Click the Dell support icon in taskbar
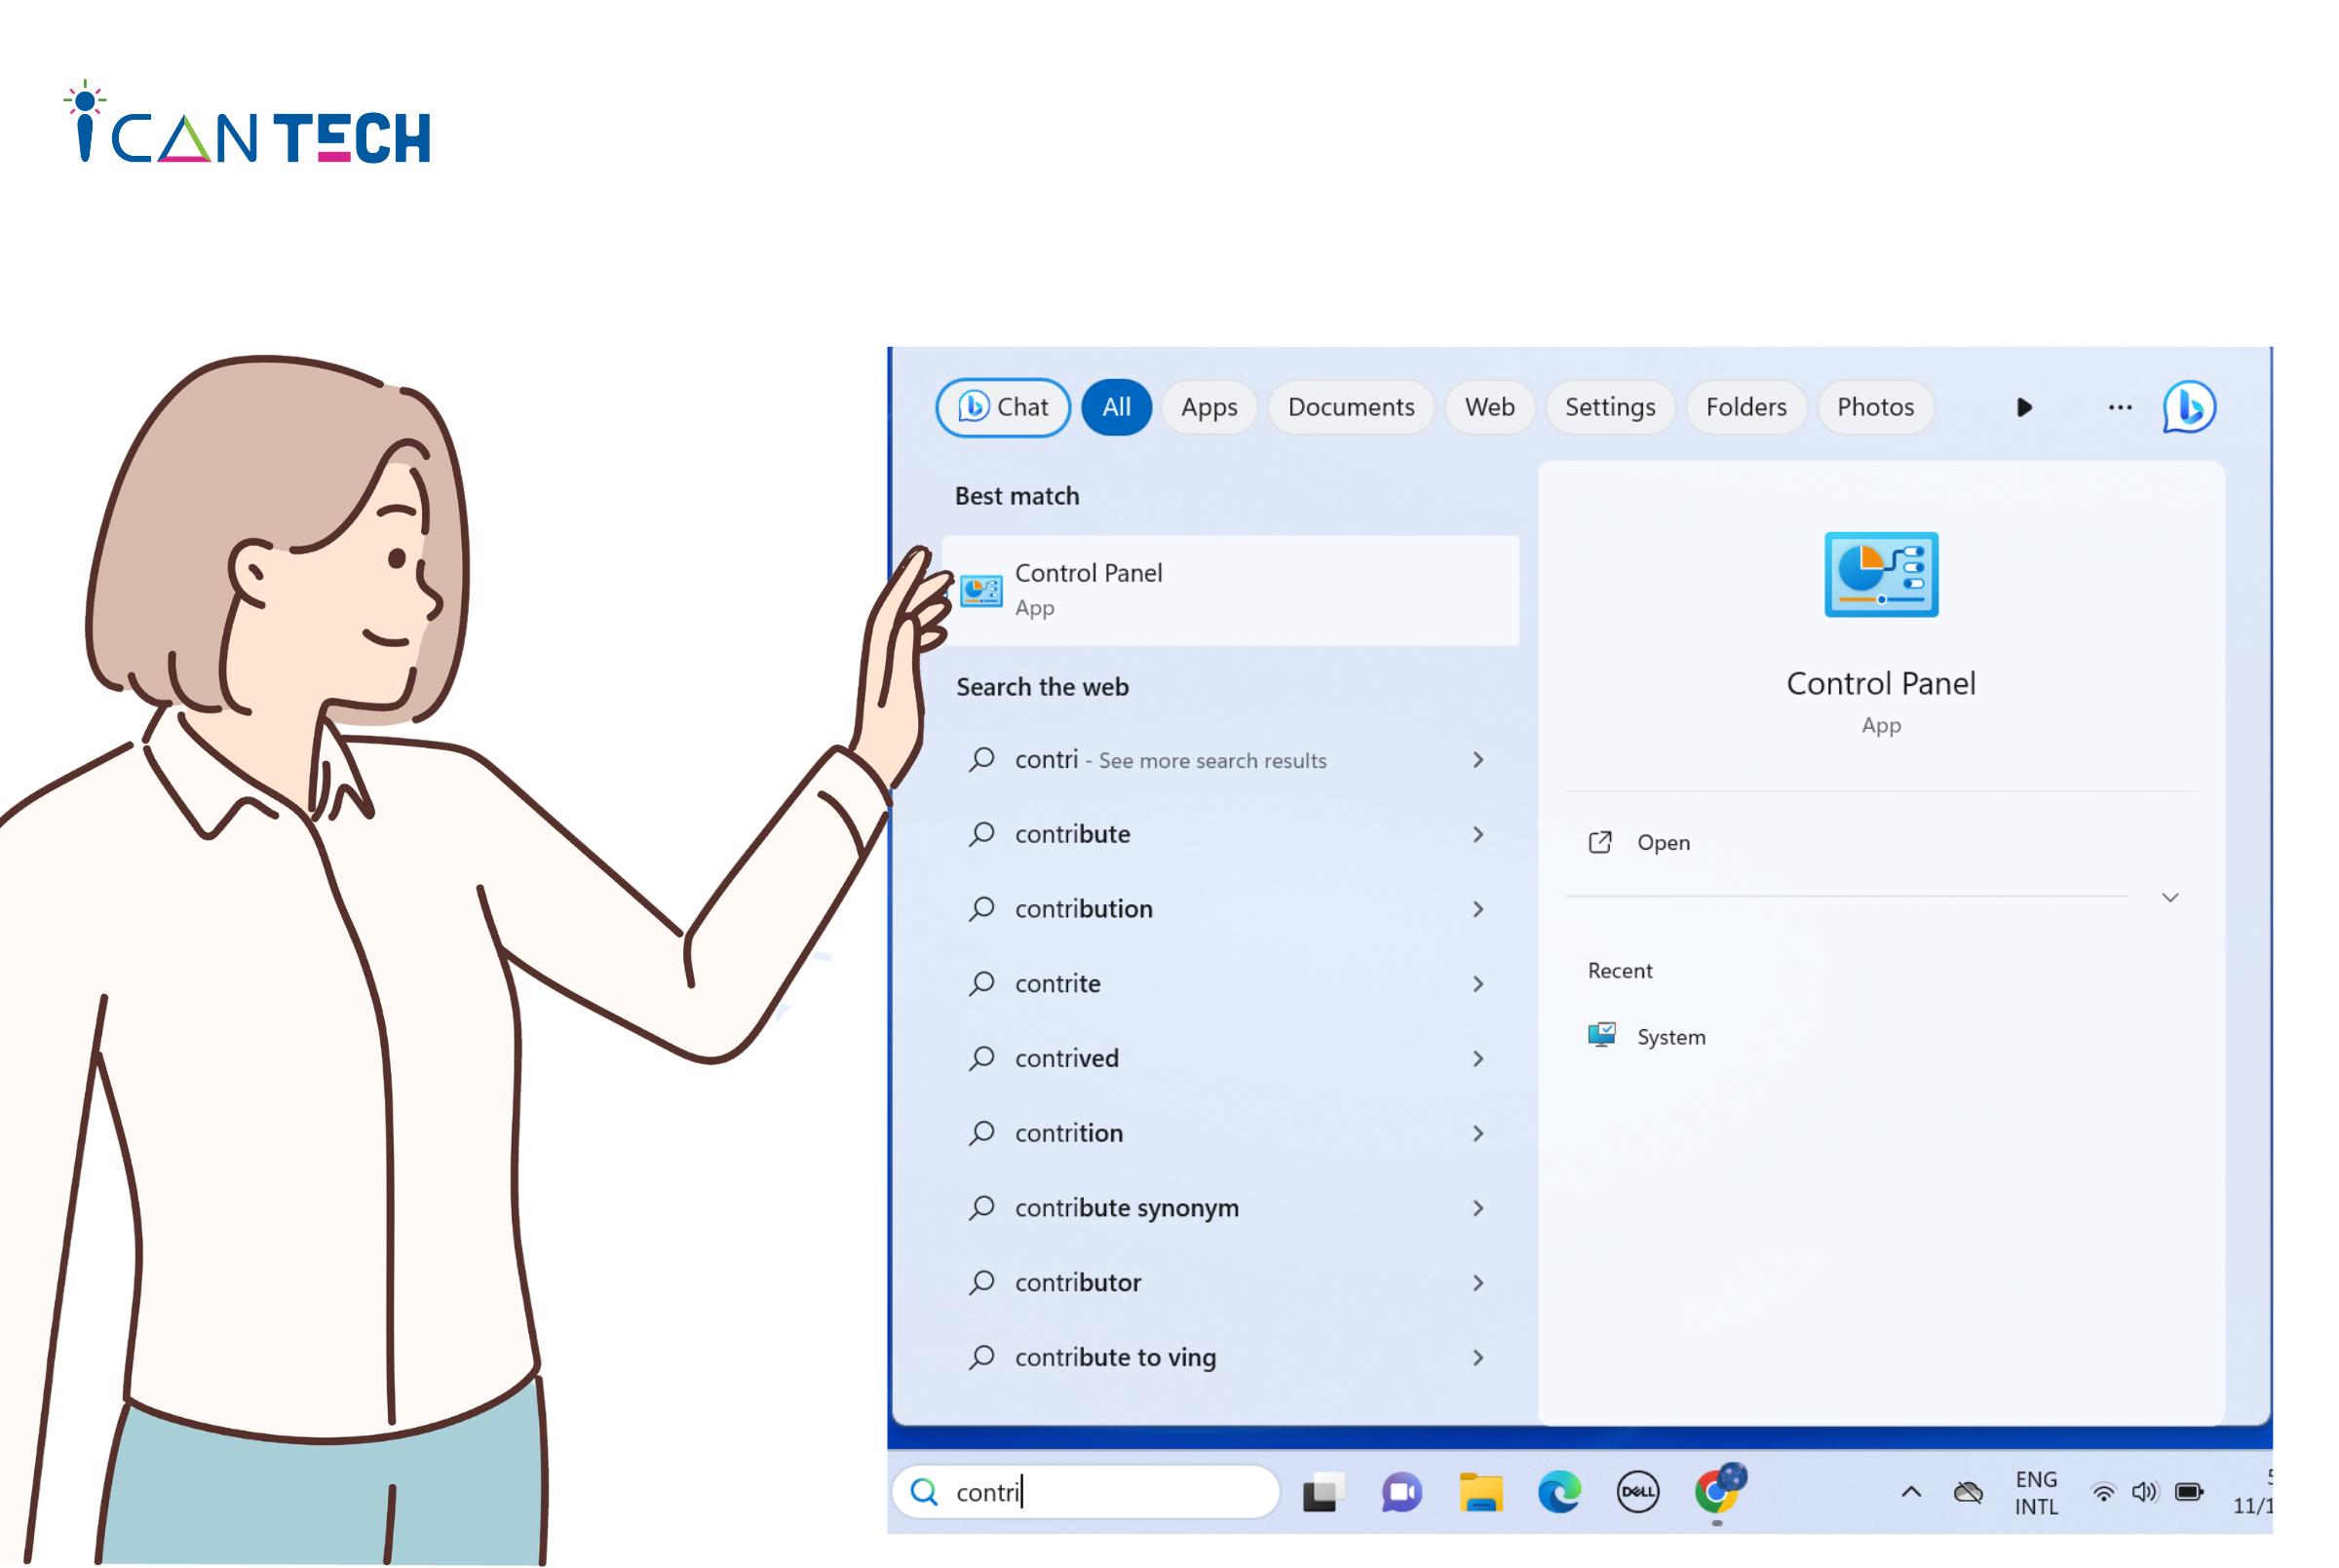2339x1568 pixels. [1641, 1491]
